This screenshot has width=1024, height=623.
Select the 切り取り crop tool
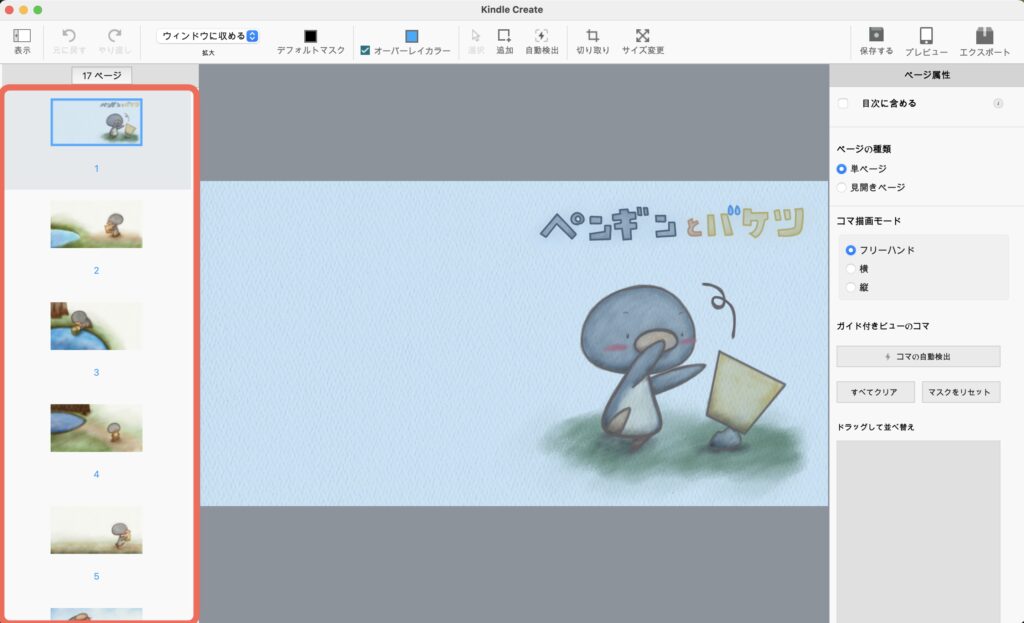coord(592,35)
